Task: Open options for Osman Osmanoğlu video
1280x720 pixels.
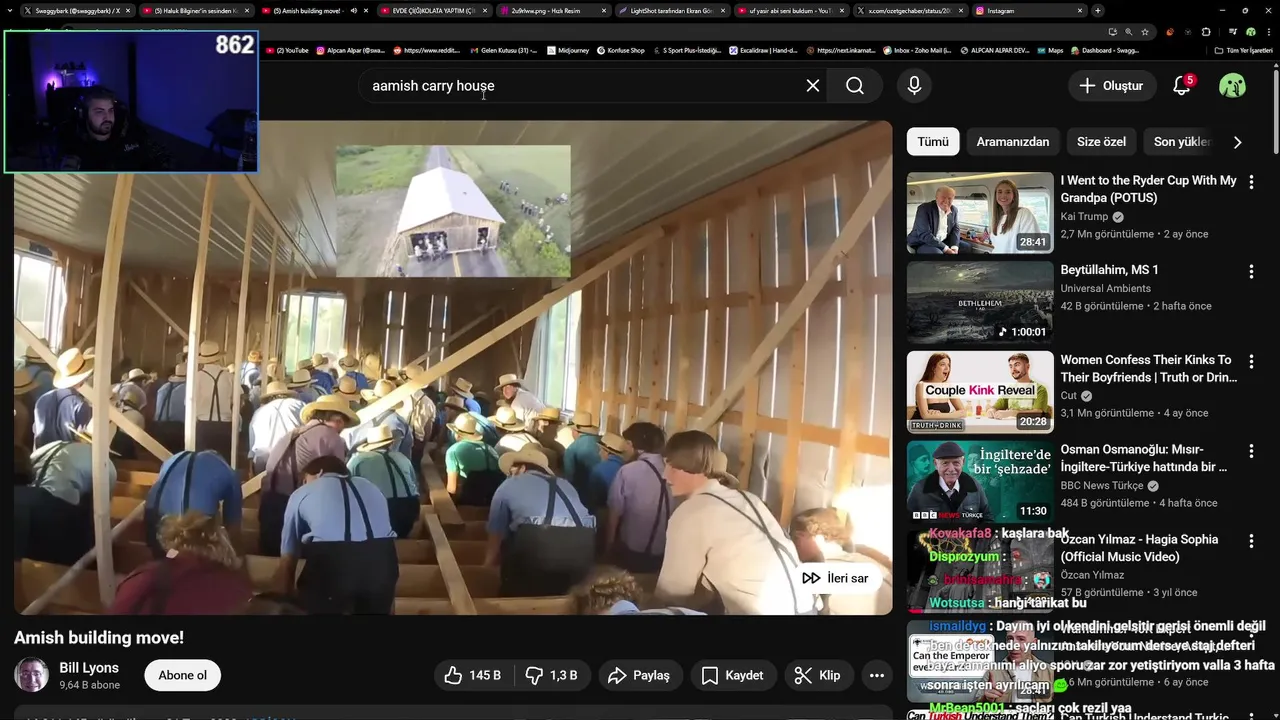Action: click(1250, 451)
